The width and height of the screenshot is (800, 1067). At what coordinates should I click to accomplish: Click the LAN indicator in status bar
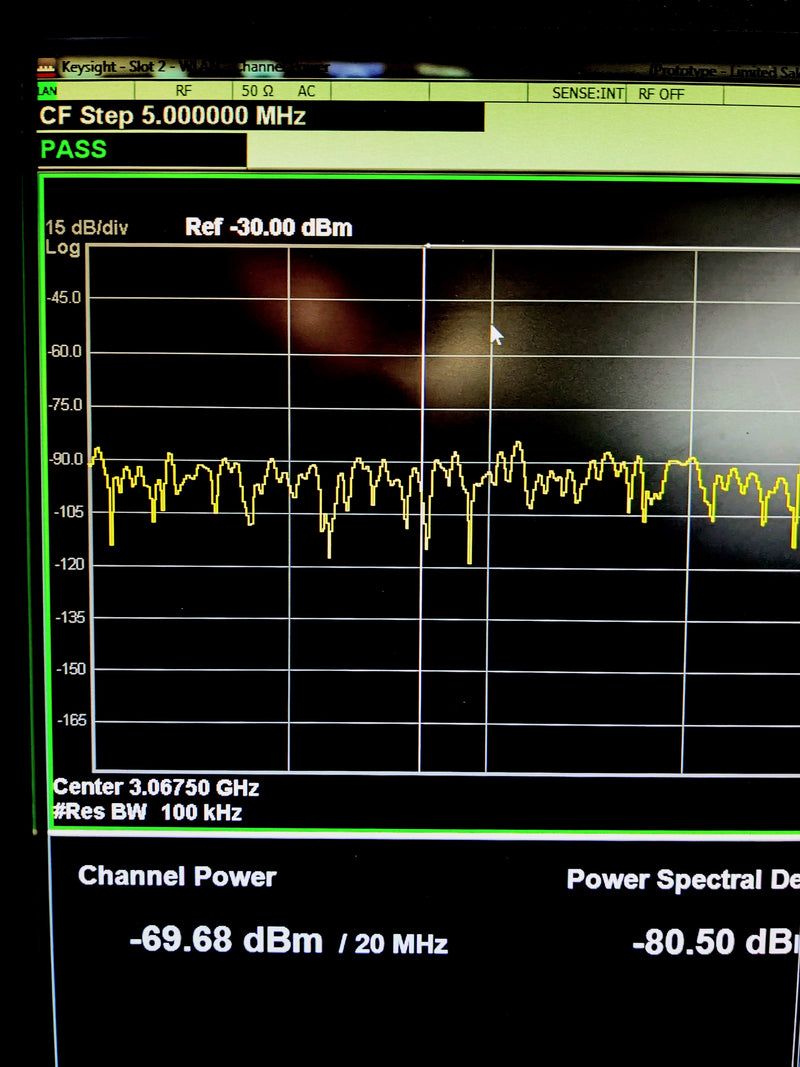pyautogui.click(x=48, y=91)
